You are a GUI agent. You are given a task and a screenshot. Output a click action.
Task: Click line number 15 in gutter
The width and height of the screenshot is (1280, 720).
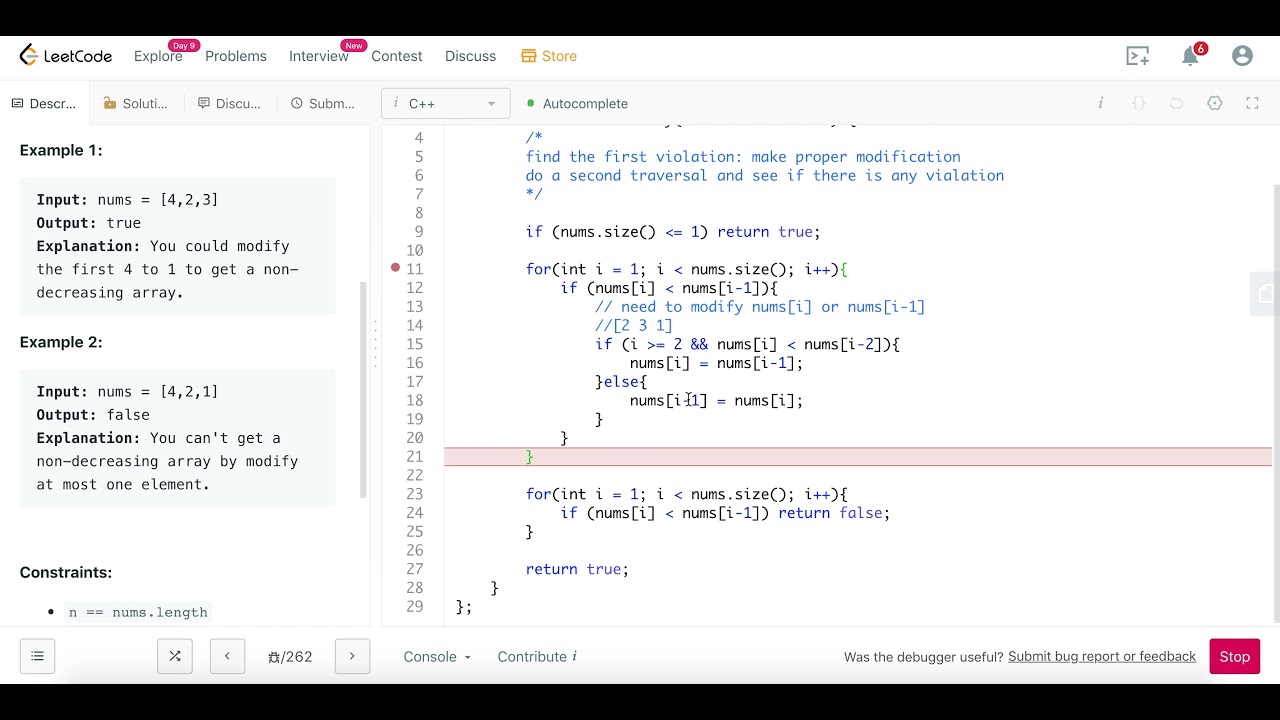coord(414,344)
